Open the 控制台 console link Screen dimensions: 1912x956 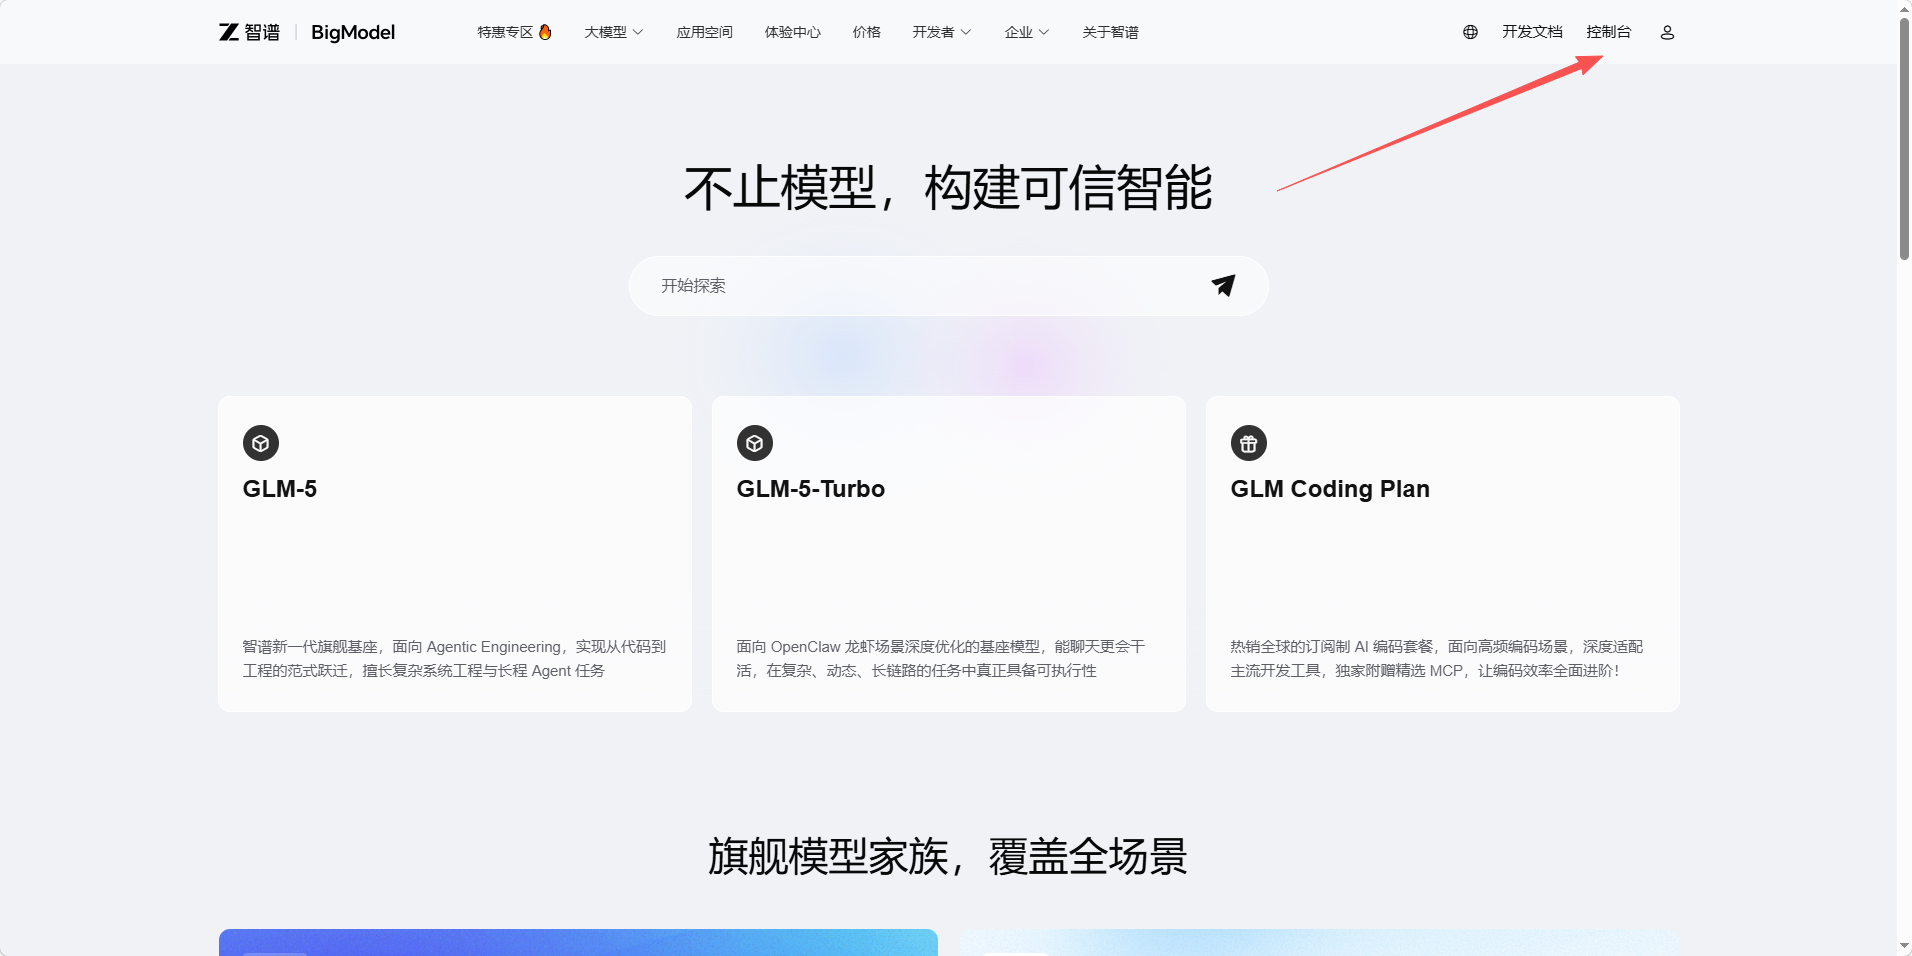1608,32
